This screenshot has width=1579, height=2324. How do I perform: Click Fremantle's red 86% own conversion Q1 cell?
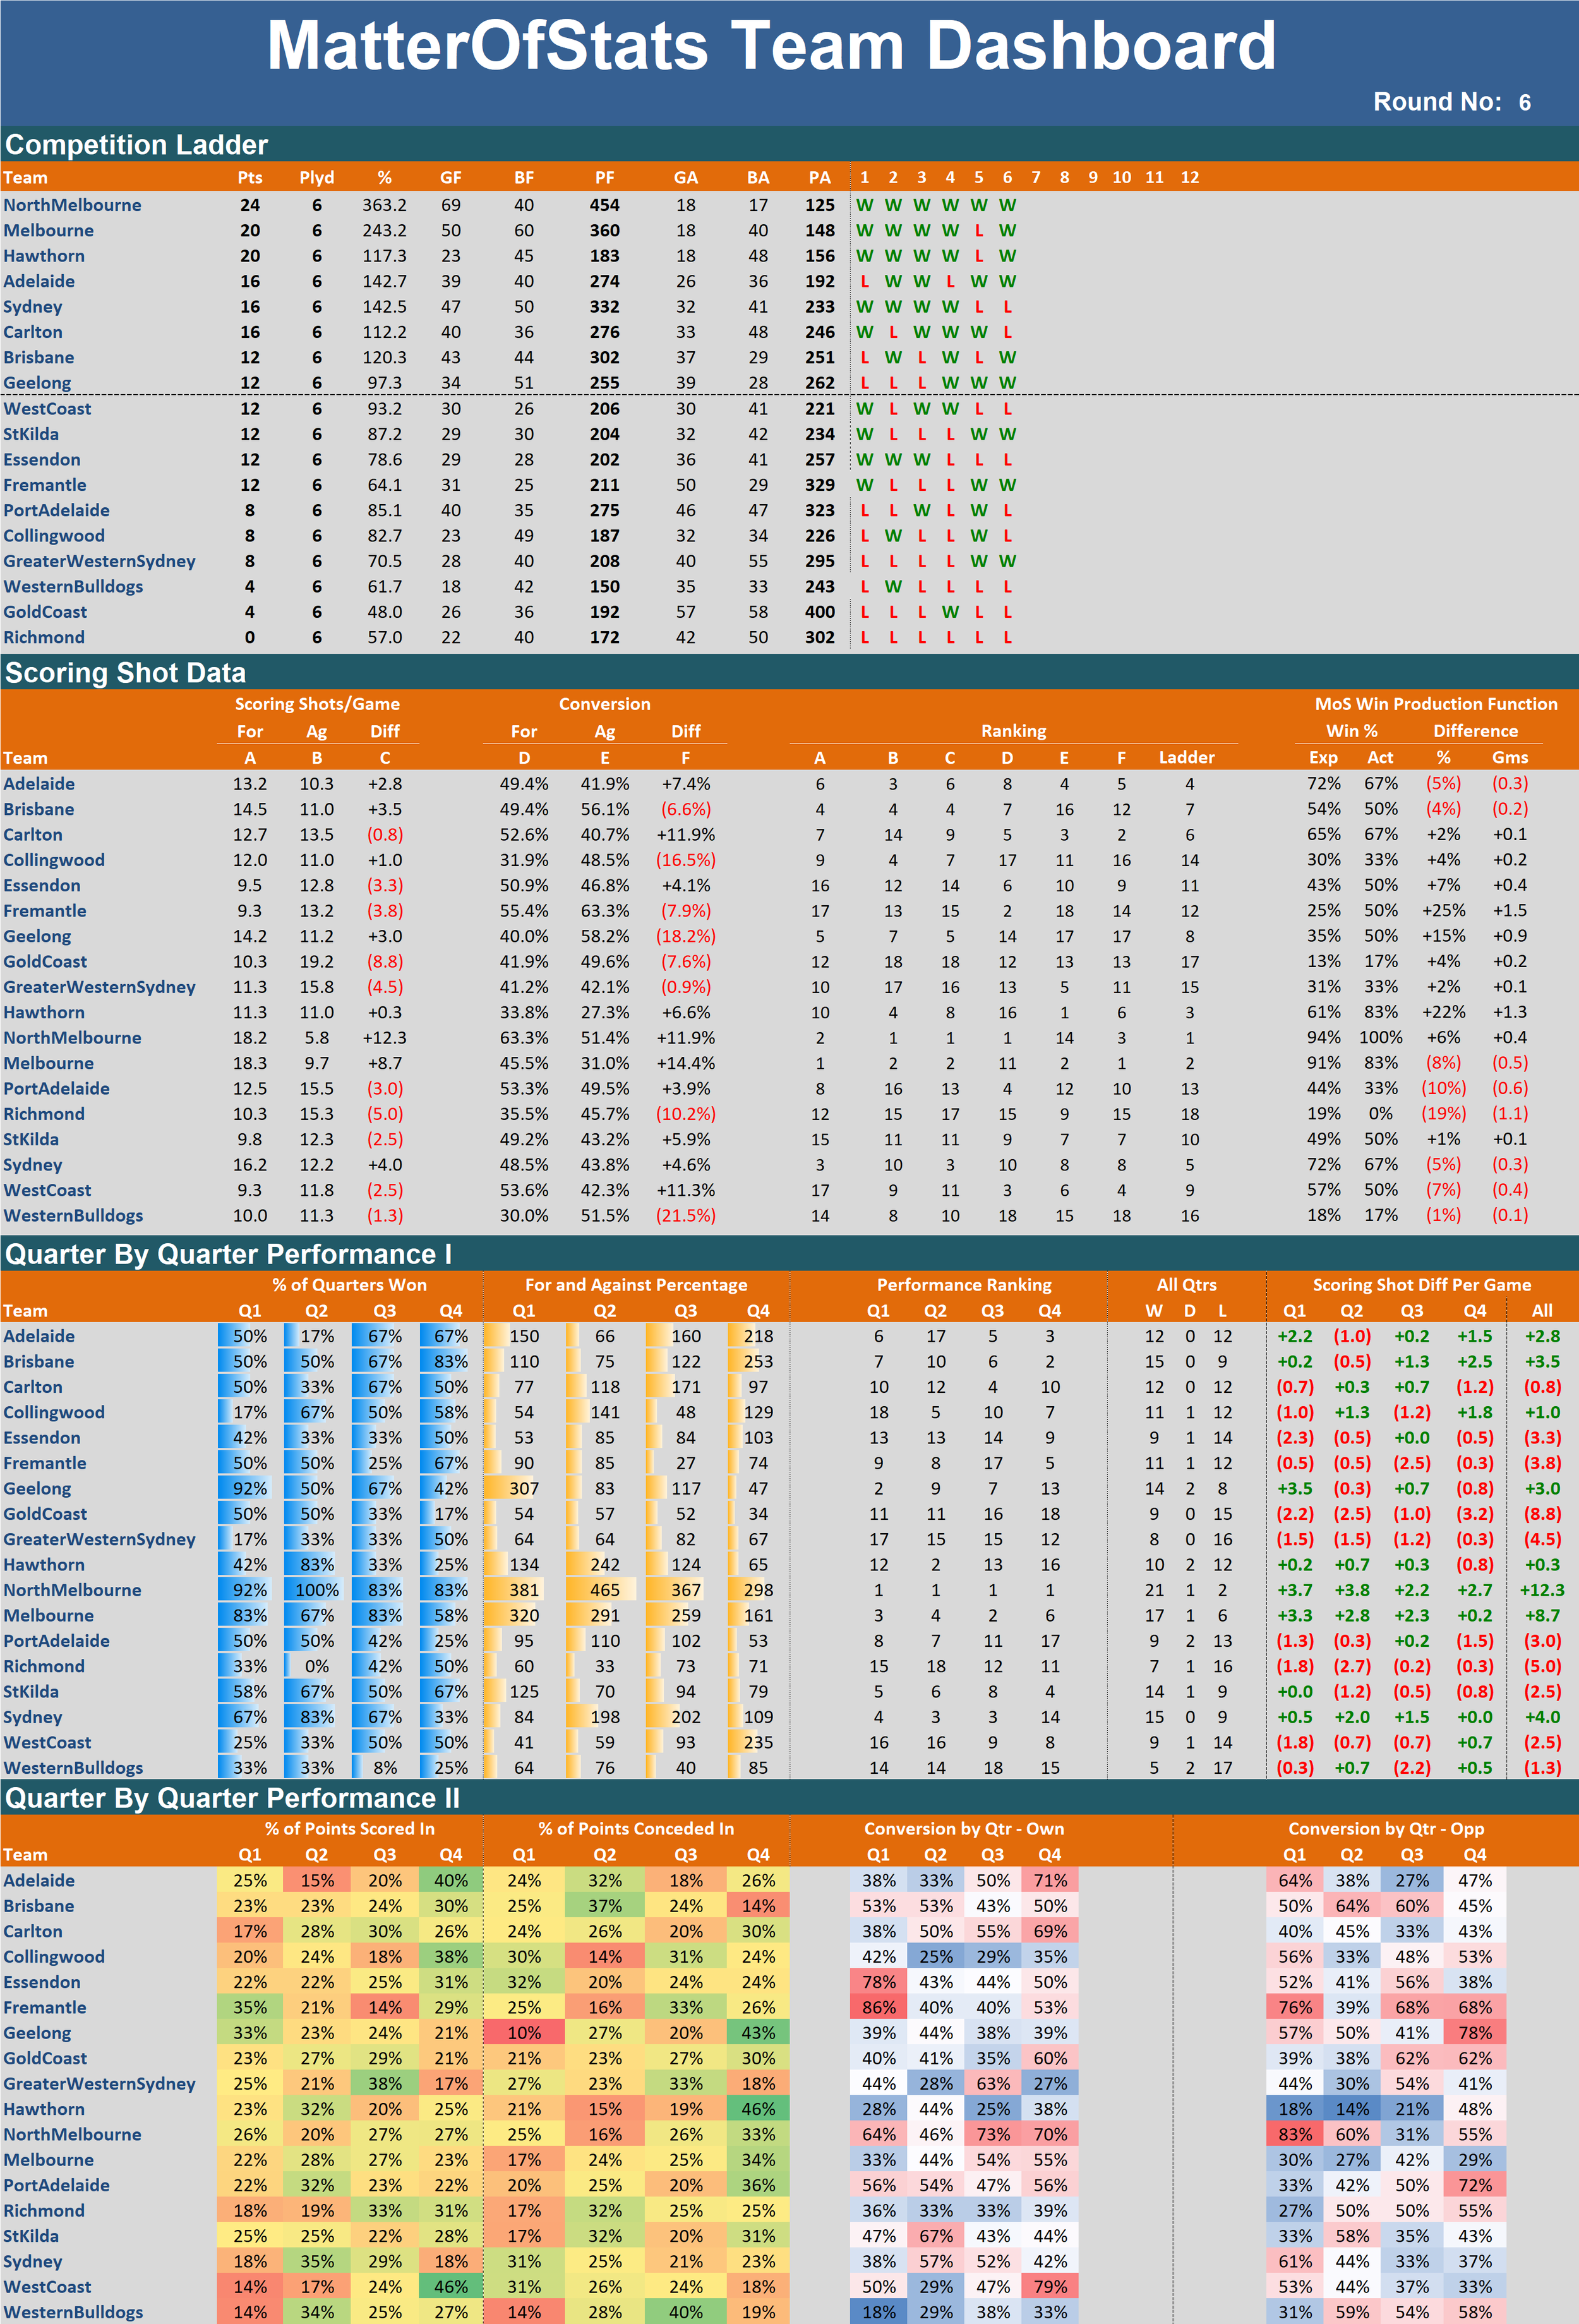878,2007
